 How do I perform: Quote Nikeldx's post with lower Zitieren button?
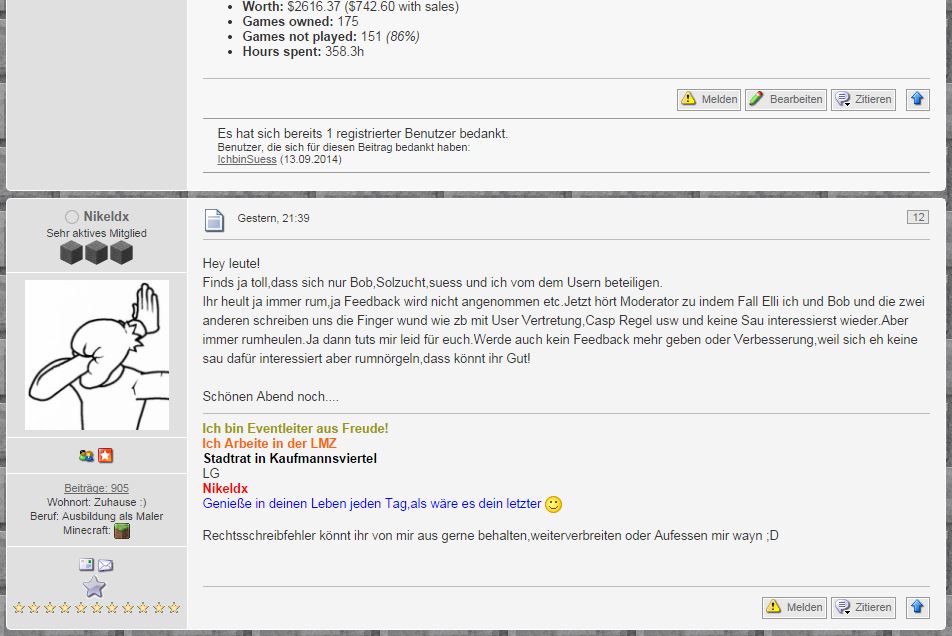[x=863, y=607]
